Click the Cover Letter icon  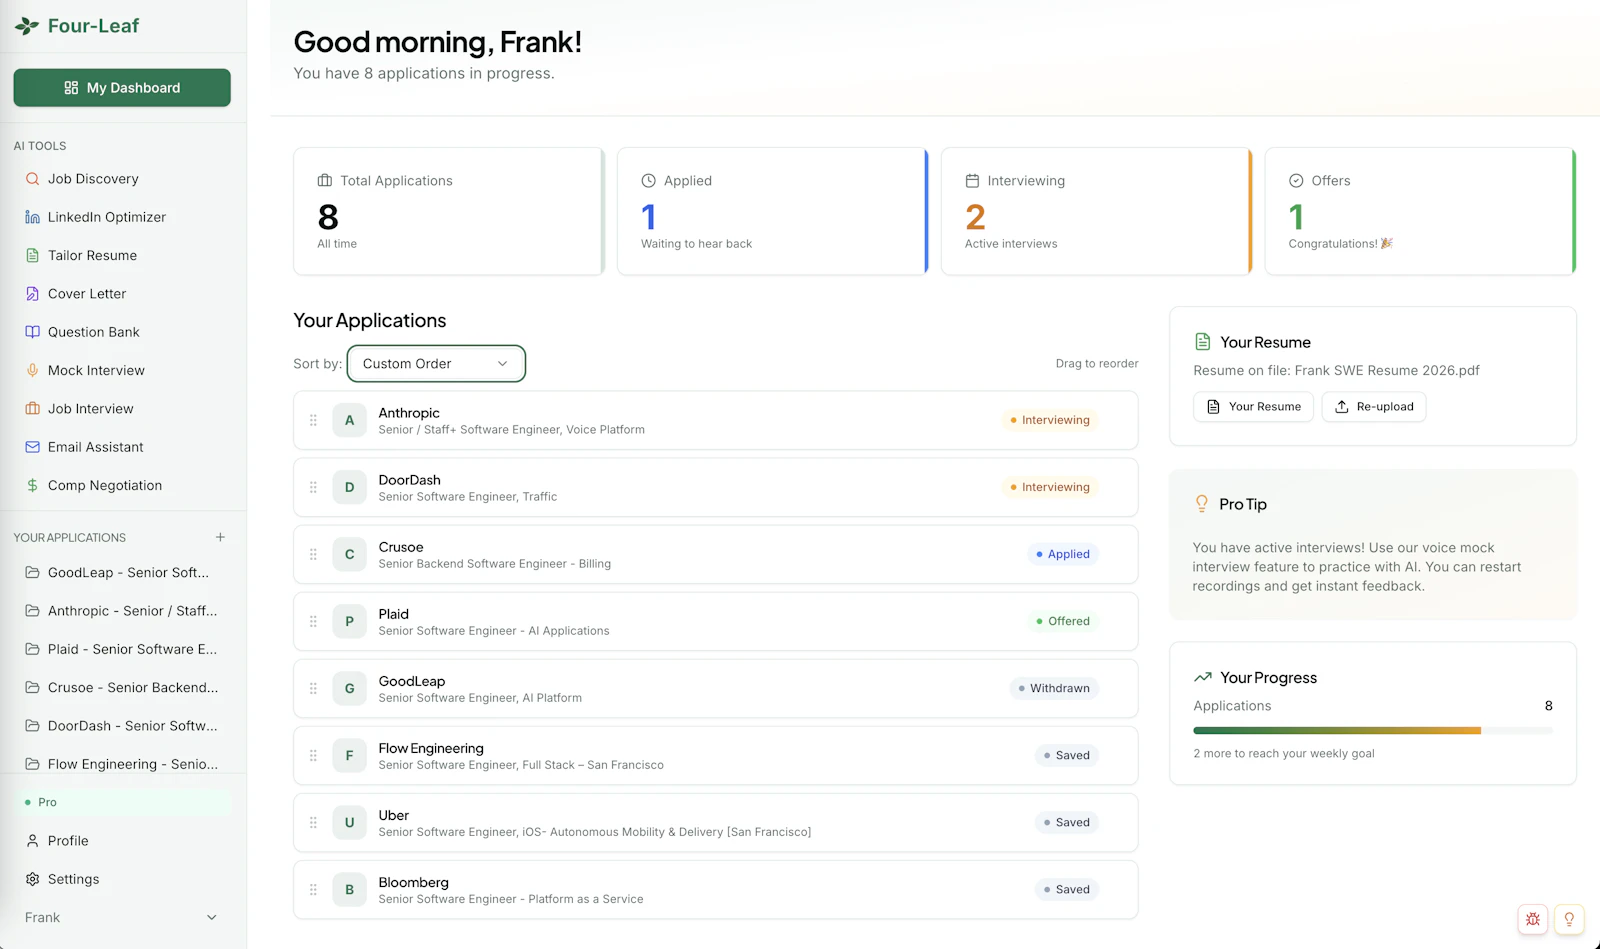(x=32, y=294)
